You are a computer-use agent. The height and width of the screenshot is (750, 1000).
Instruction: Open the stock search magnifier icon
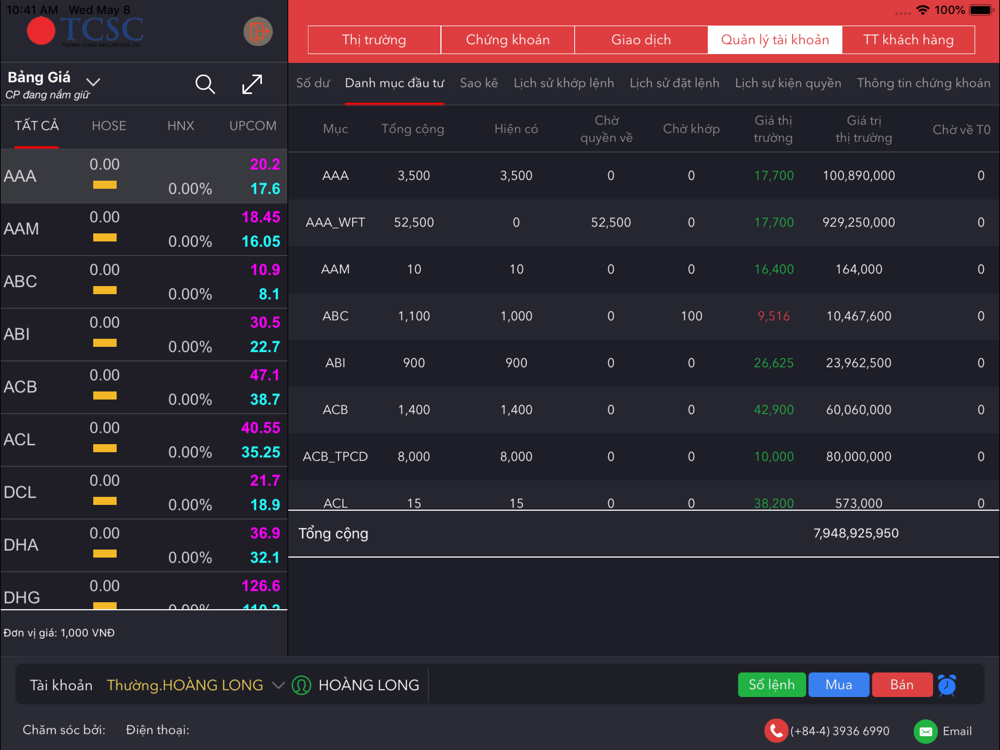point(205,84)
